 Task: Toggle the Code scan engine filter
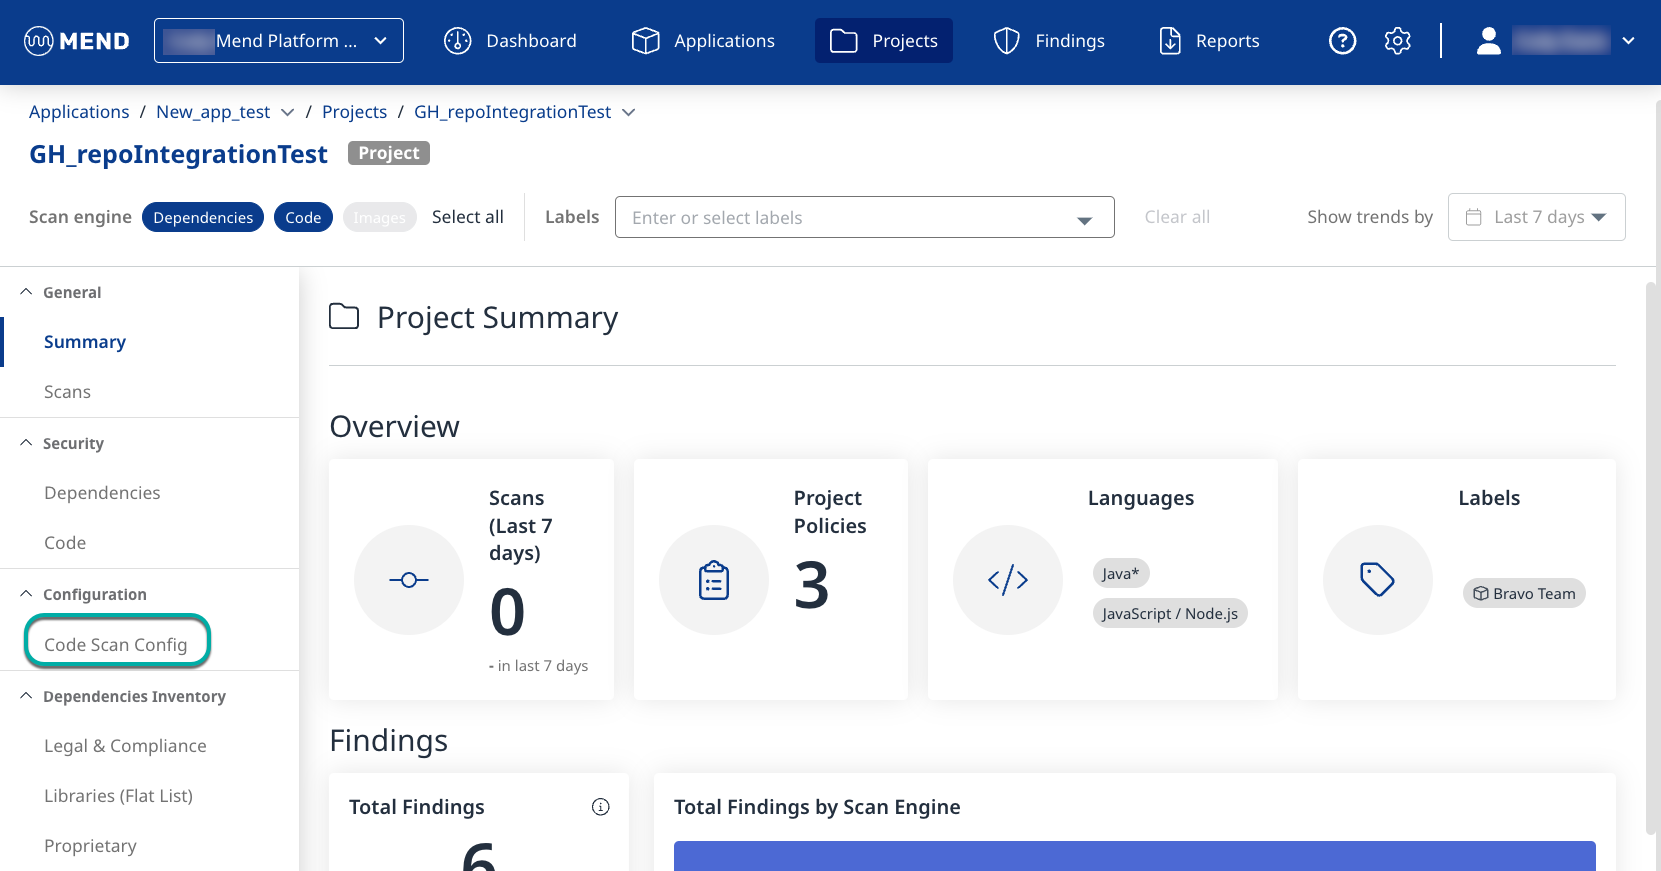[x=303, y=218]
